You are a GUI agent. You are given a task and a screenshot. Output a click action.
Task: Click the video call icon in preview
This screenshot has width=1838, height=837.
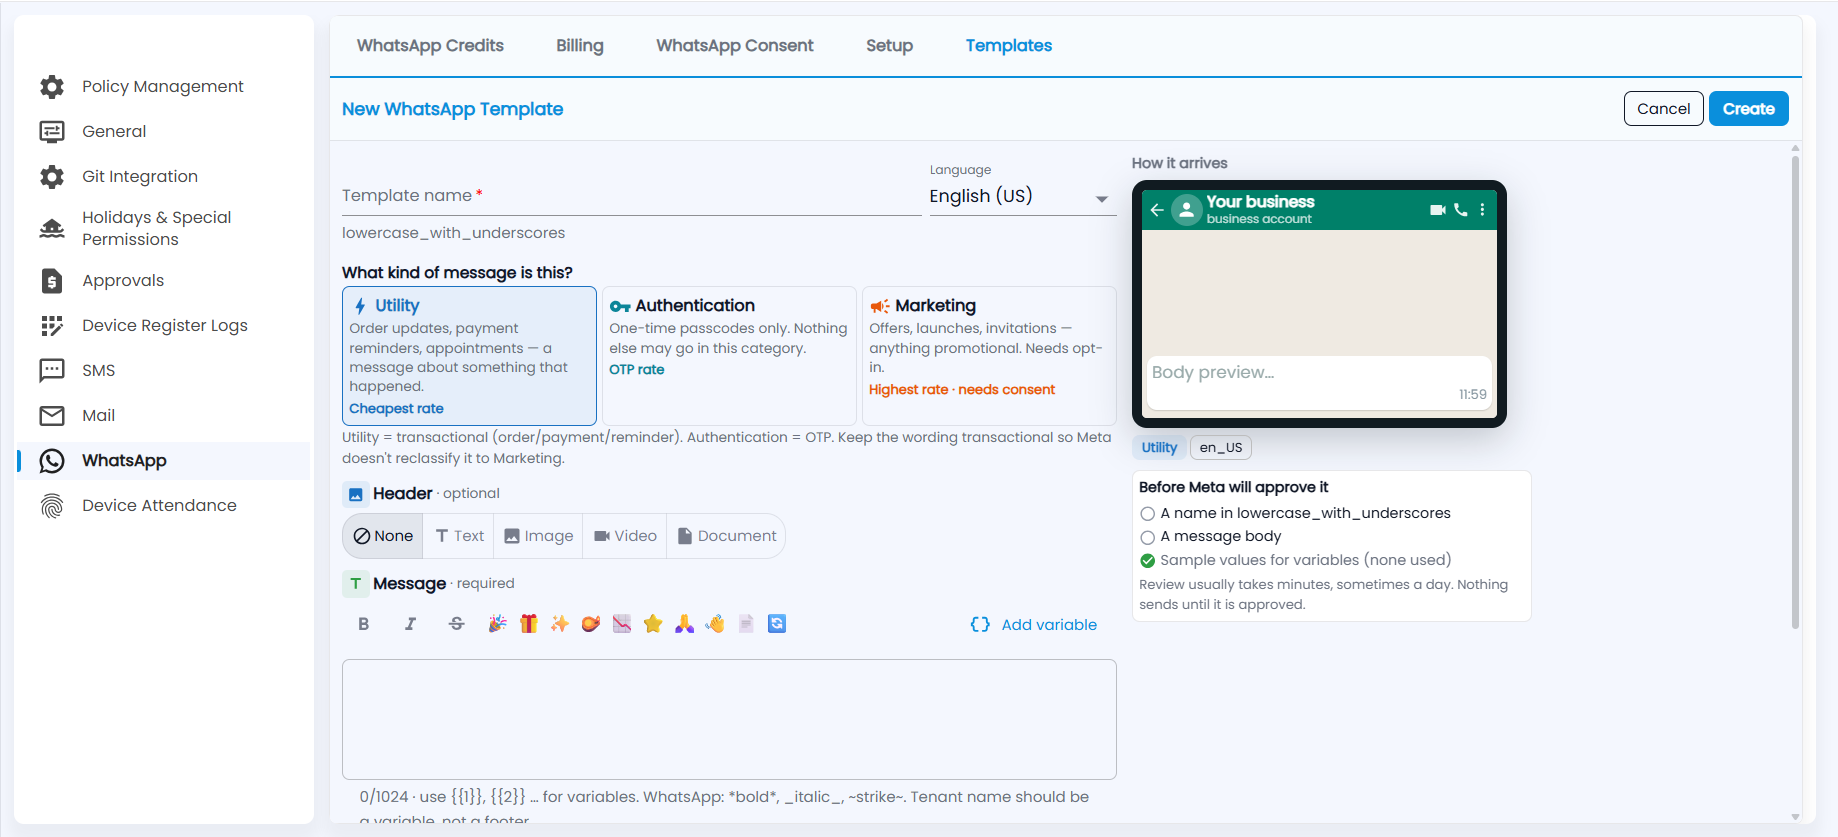click(x=1438, y=210)
